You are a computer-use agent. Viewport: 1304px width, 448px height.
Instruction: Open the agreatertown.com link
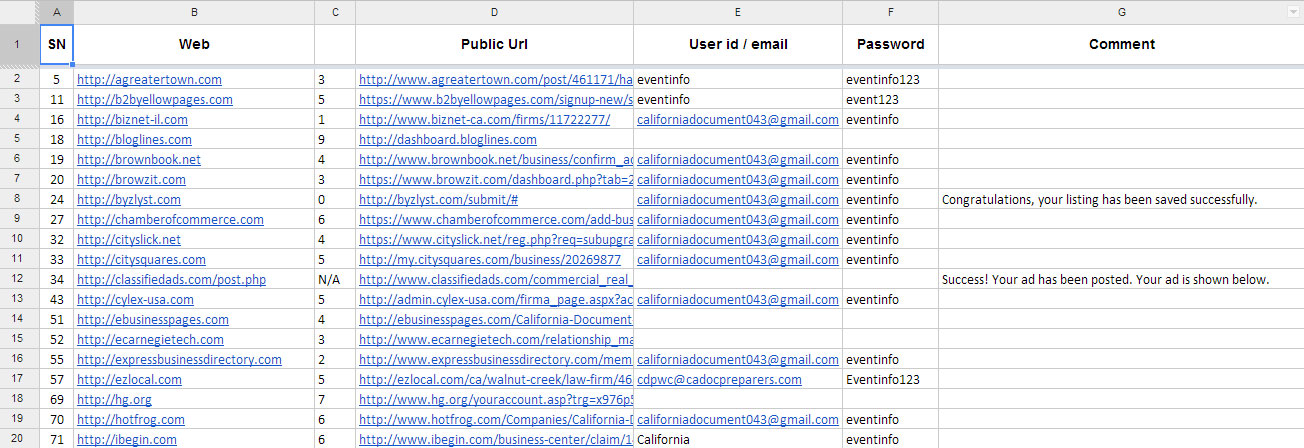point(149,79)
